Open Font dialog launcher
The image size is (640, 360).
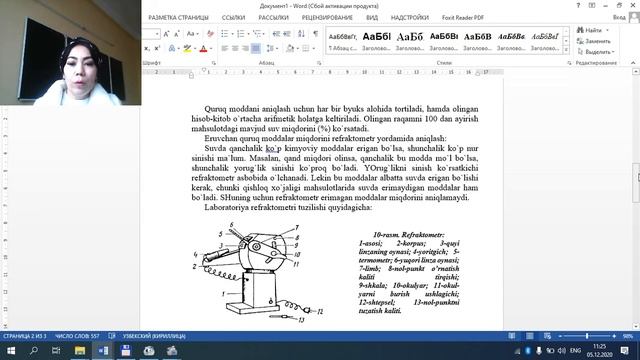(213, 63)
